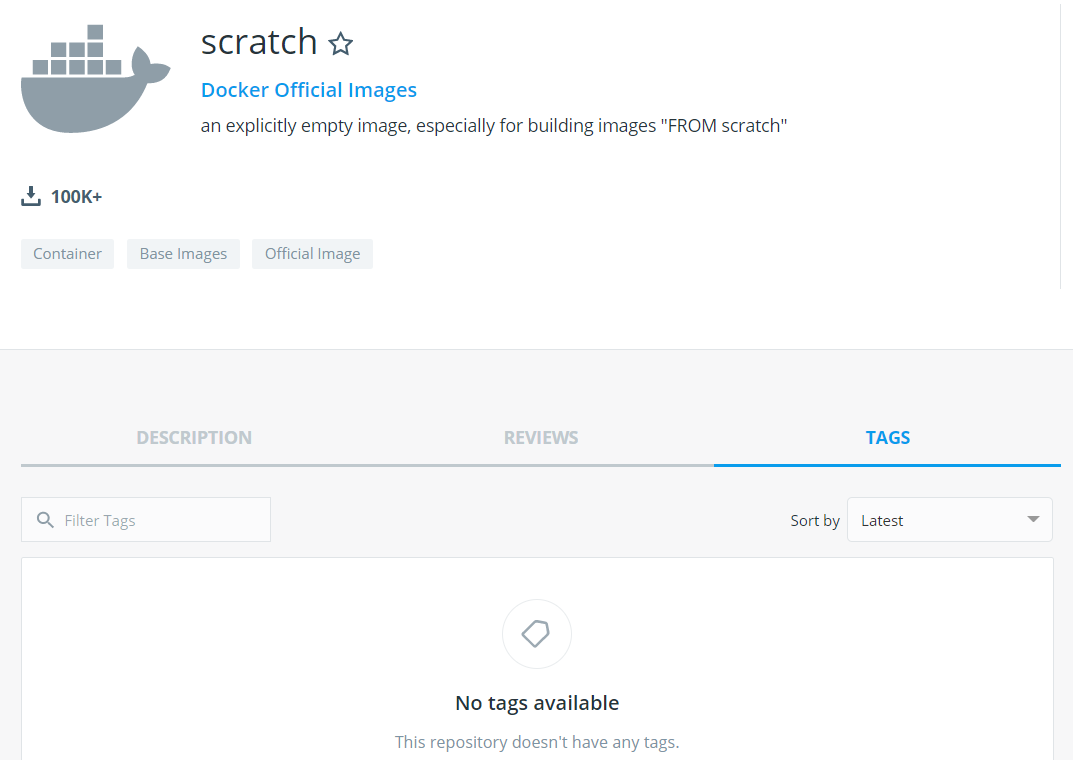Focus the Filter Tags input field
Screen dimensions: 1073x760
tap(146, 520)
